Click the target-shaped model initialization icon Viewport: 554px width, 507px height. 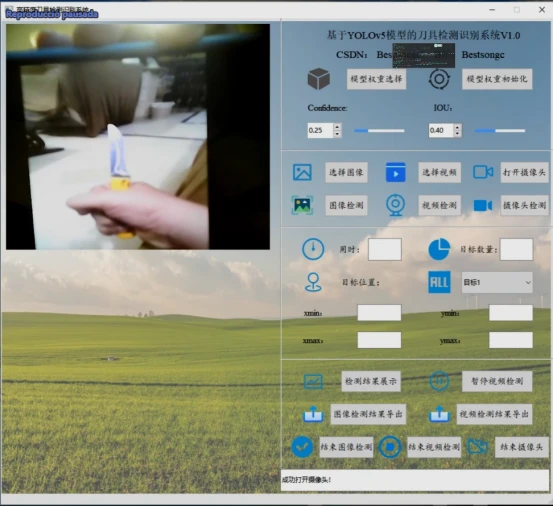point(439,79)
